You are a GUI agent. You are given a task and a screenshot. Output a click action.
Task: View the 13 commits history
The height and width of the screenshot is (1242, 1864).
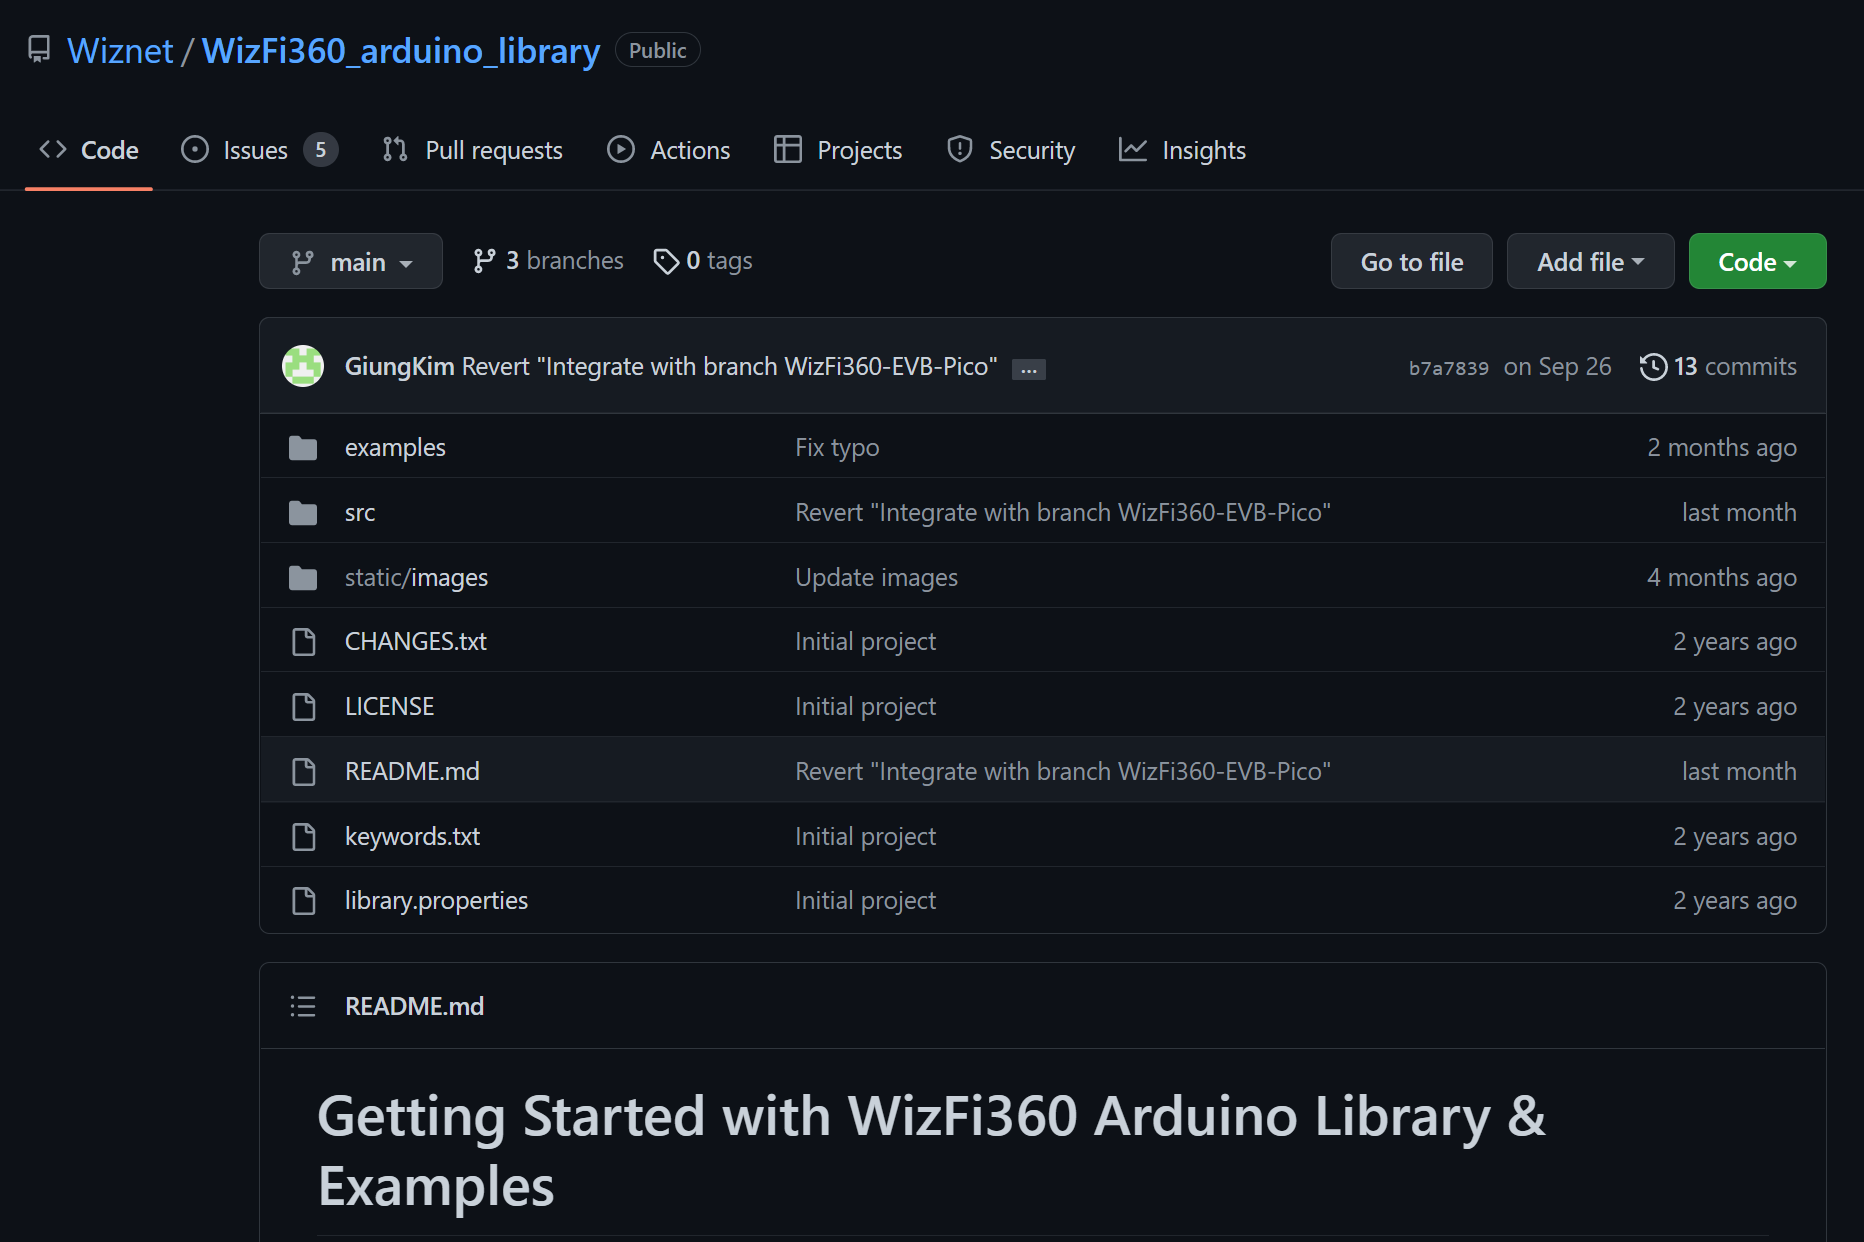point(1718,367)
